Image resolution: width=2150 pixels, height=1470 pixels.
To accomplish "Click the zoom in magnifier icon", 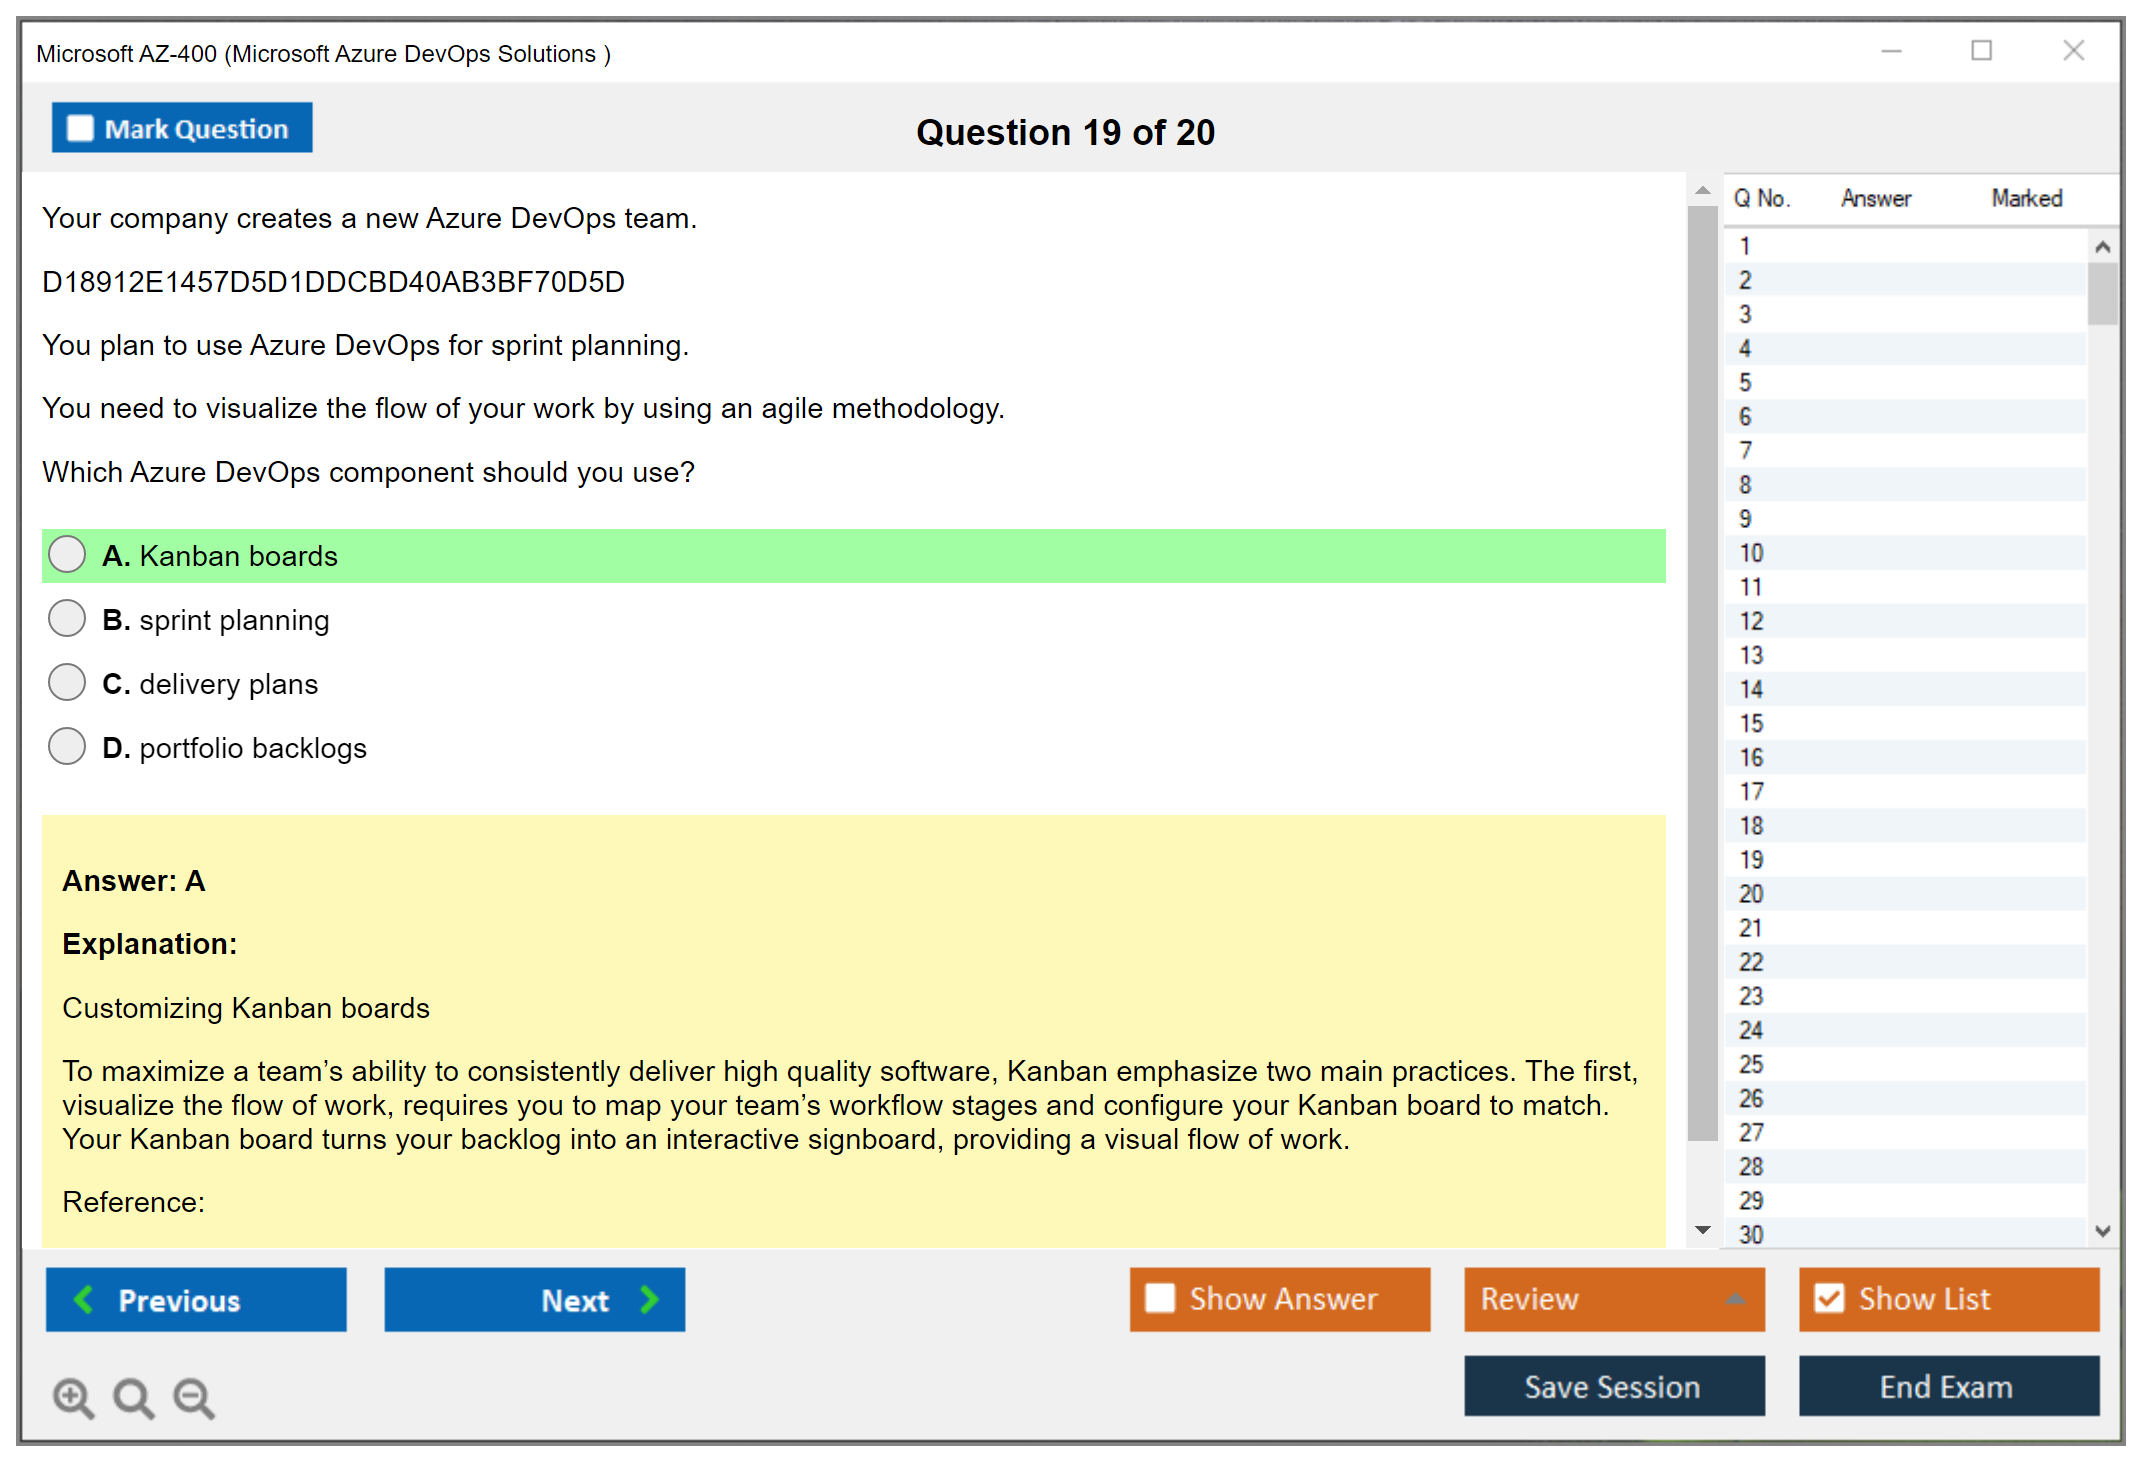I will [73, 1397].
